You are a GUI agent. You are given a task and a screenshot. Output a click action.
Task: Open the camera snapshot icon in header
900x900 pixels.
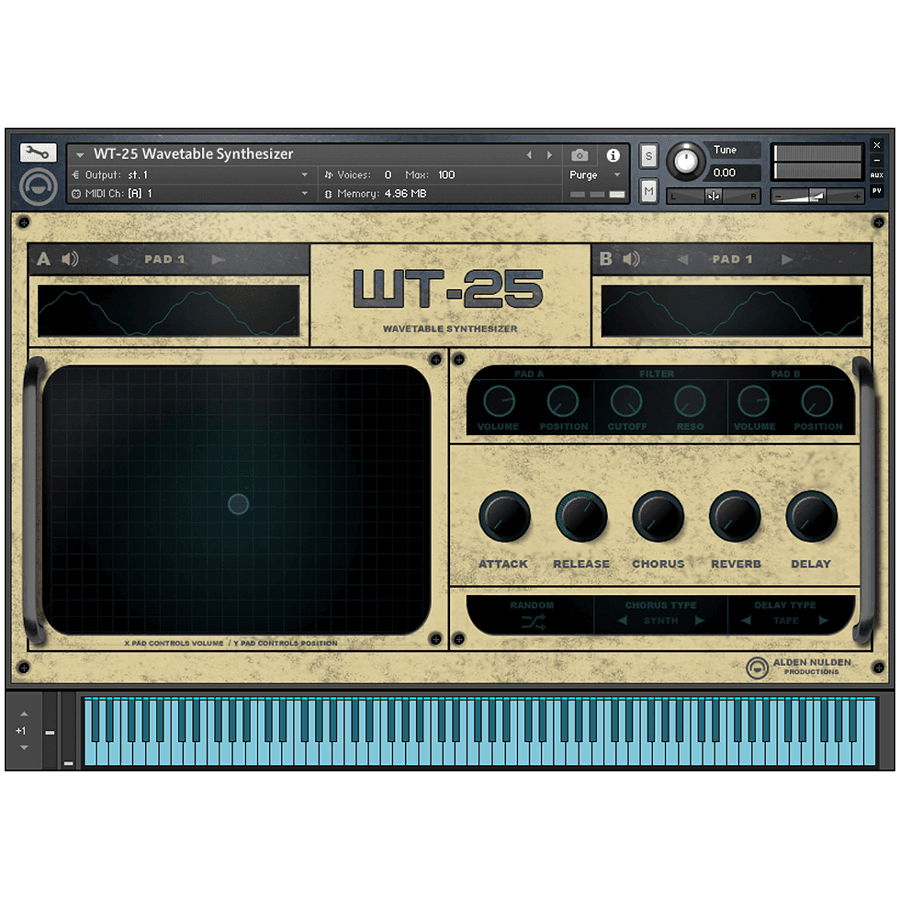[x=580, y=155]
